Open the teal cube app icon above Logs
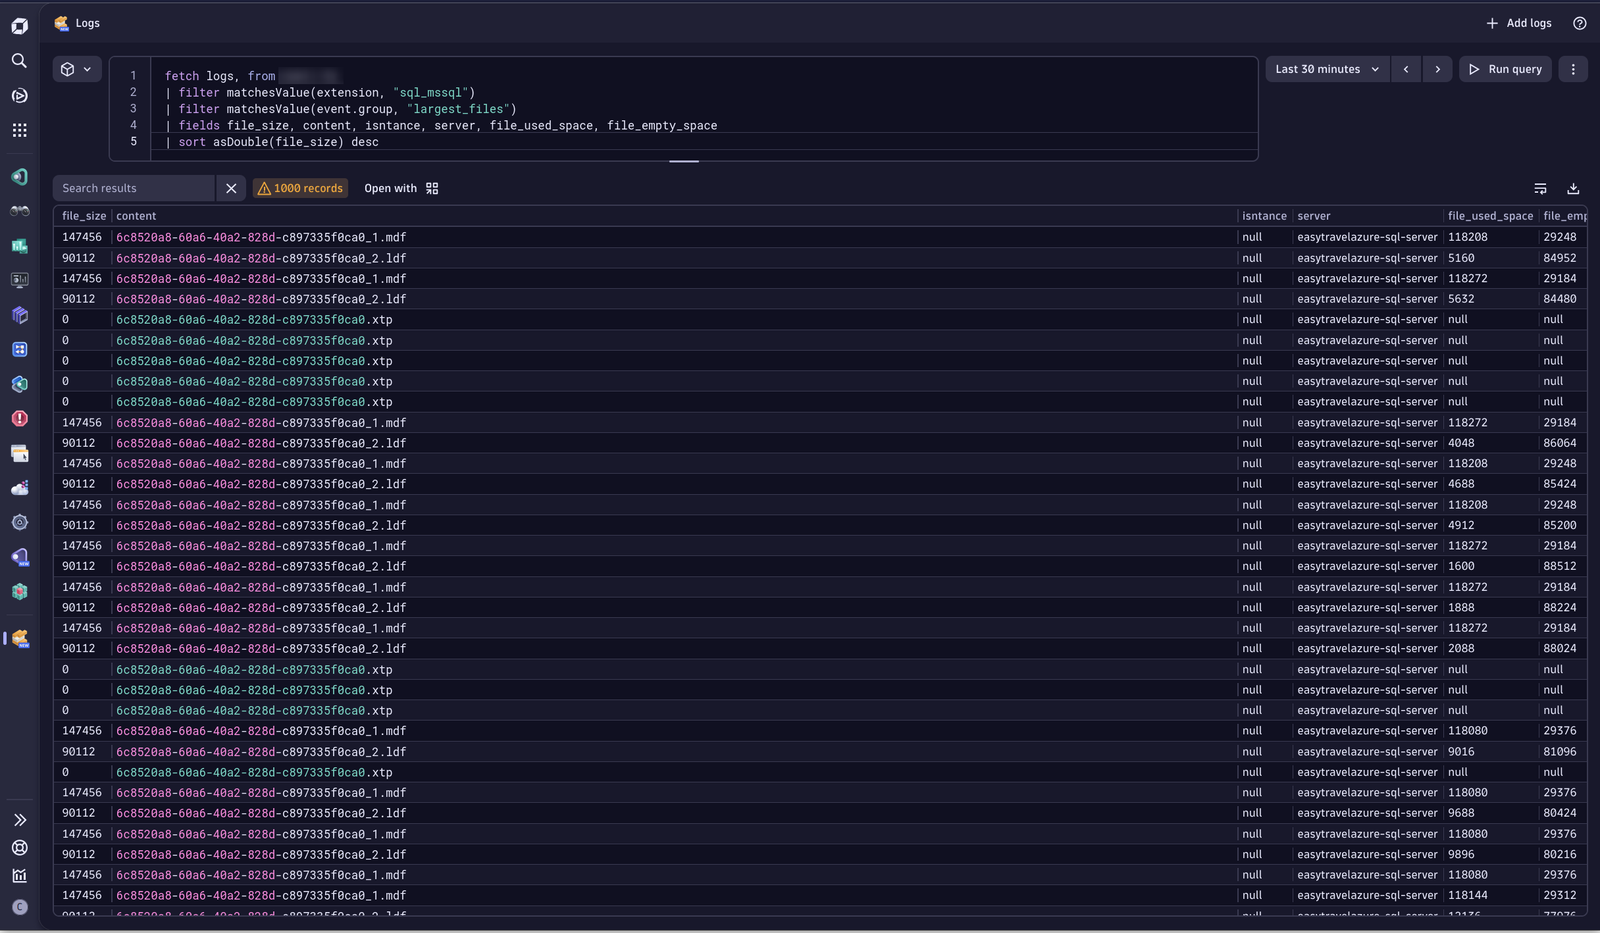The width and height of the screenshot is (1600, 933). pos(19,592)
